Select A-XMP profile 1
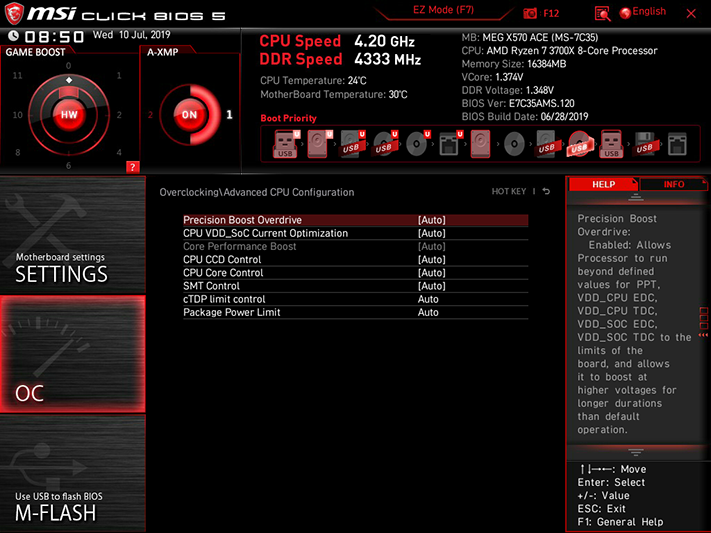The height and width of the screenshot is (533, 711). [x=229, y=115]
